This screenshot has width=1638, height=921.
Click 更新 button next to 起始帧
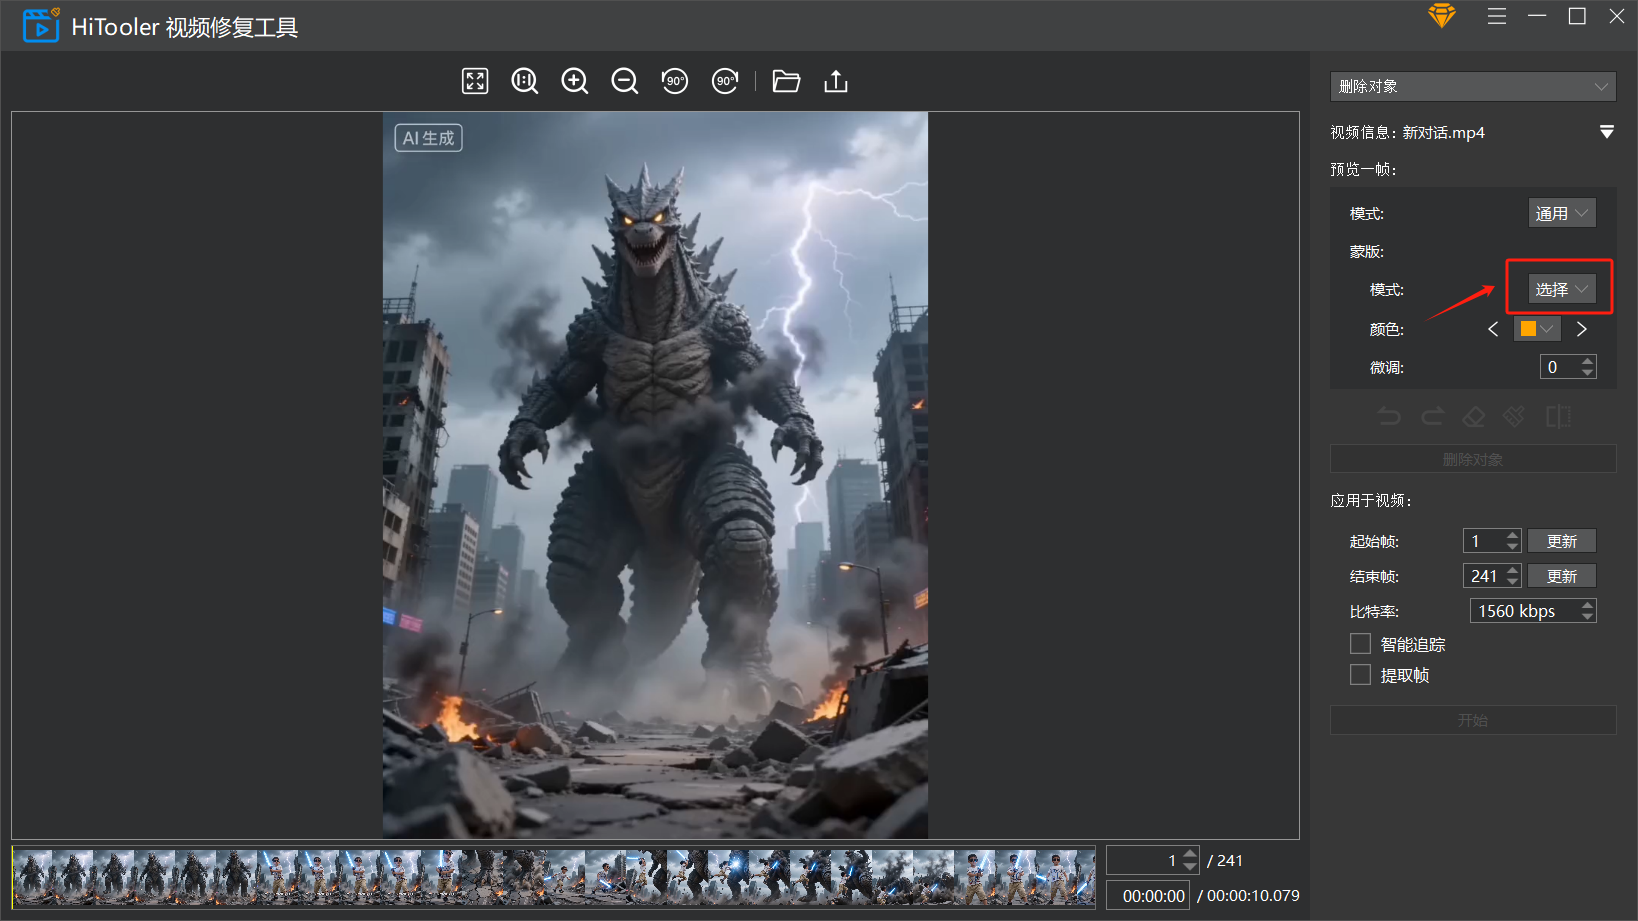pyautogui.click(x=1561, y=541)
